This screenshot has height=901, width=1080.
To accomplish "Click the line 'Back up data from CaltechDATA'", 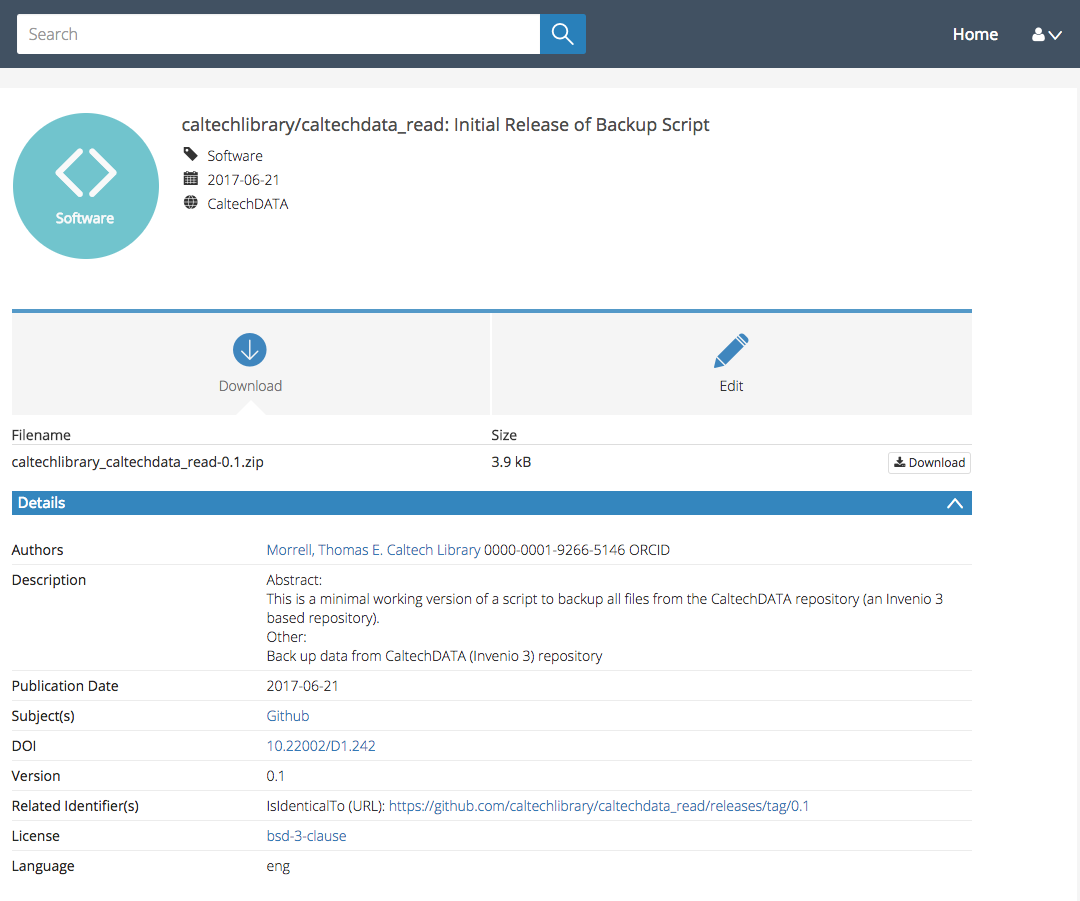I will coord(435,656).
